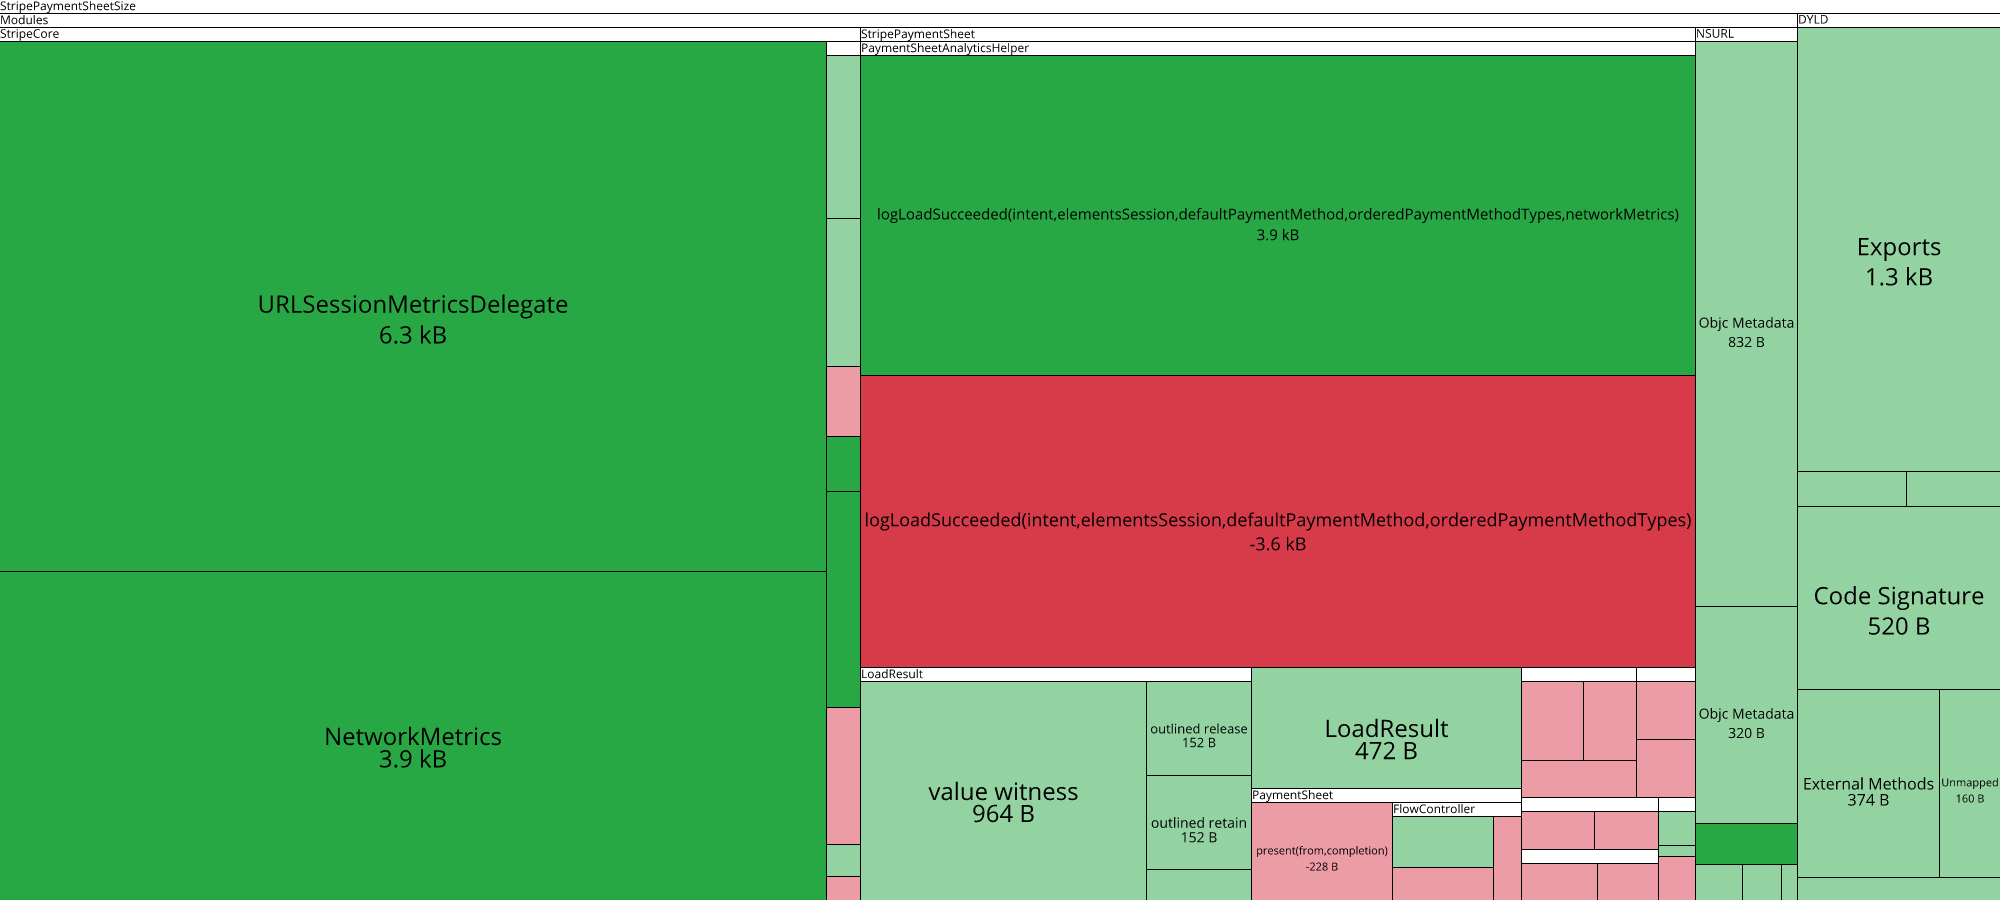Select the FlowController header label
Viewport: 2000px width, 900px height.
[x=1434, y=809]
